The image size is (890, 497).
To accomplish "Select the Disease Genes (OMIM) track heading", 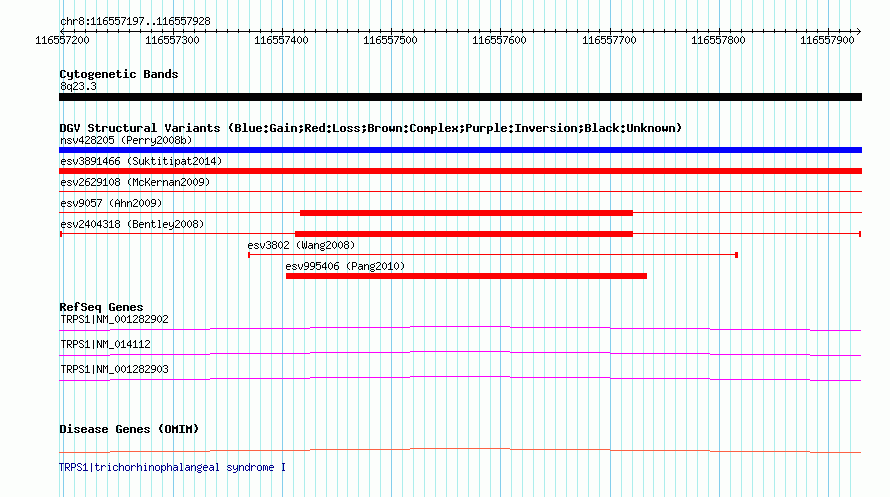I will click(x=129, y=429).
